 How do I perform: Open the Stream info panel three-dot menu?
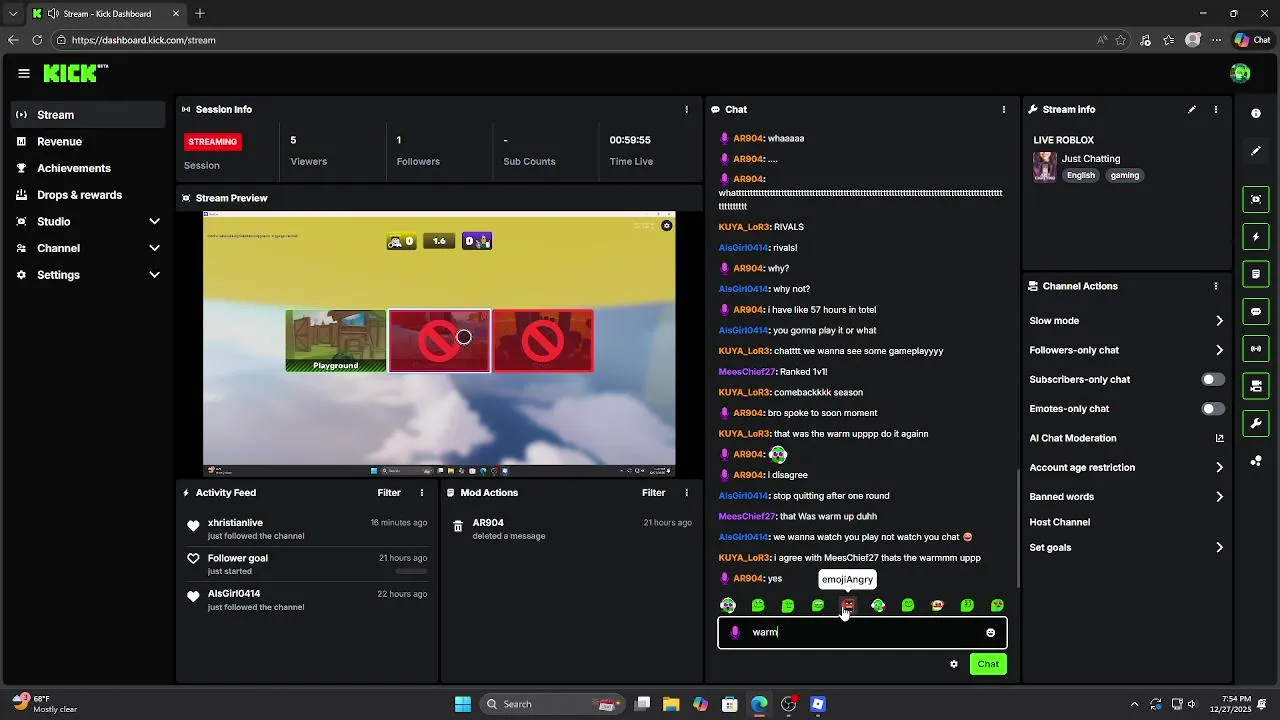click(1216, 109)
